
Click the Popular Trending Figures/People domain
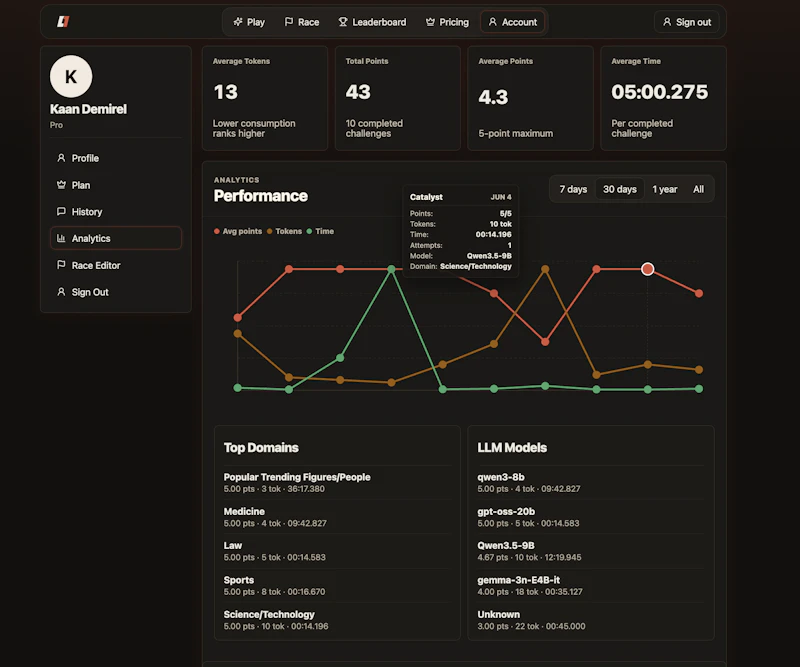(x=337, y=483)
